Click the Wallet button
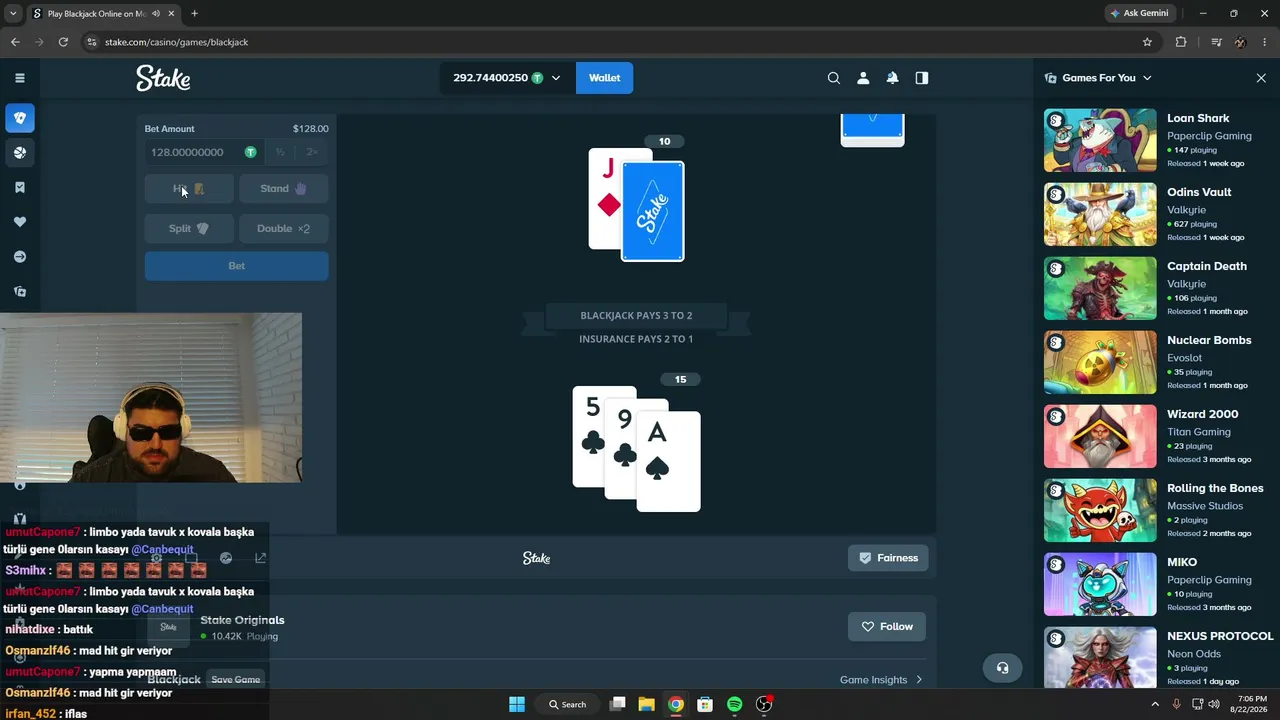1280x720 pixels. click(x=604, y=78)
